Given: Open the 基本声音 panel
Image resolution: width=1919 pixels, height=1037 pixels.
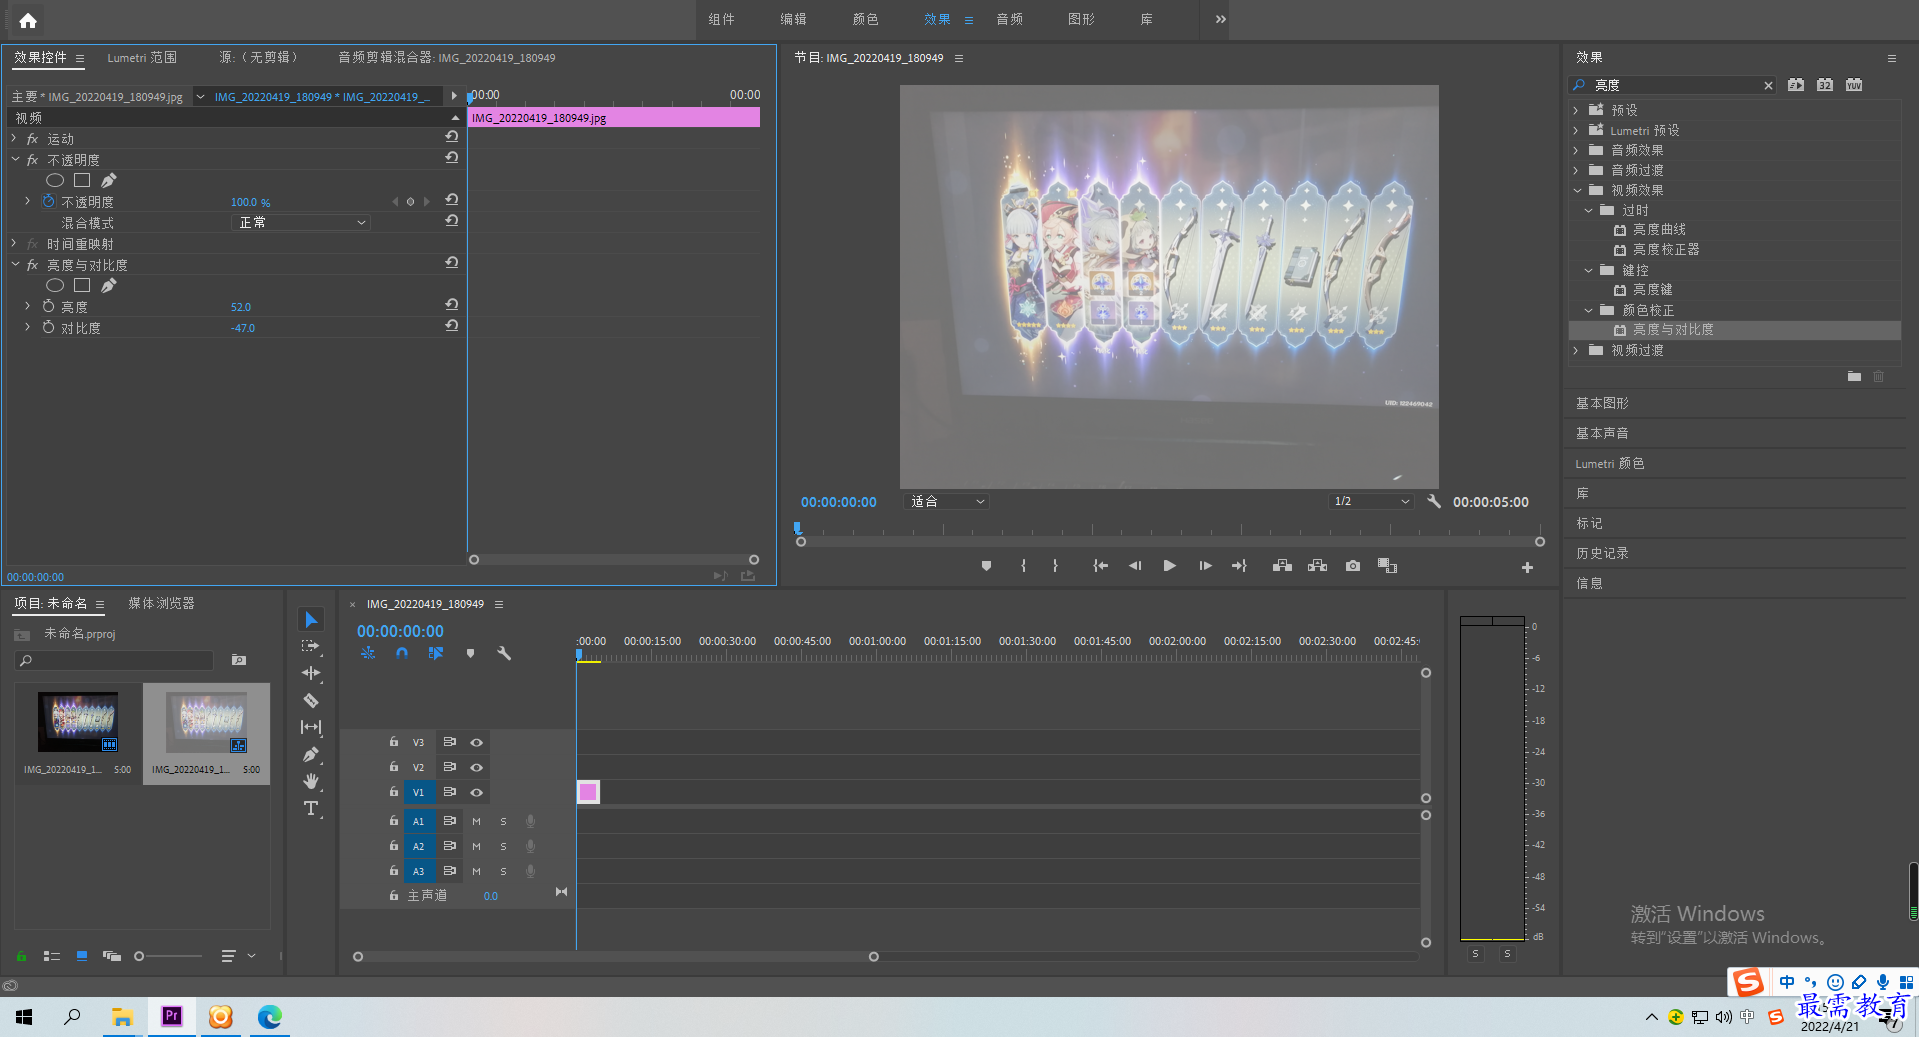Looking at the screenshot, I should tap(1602, 433).
